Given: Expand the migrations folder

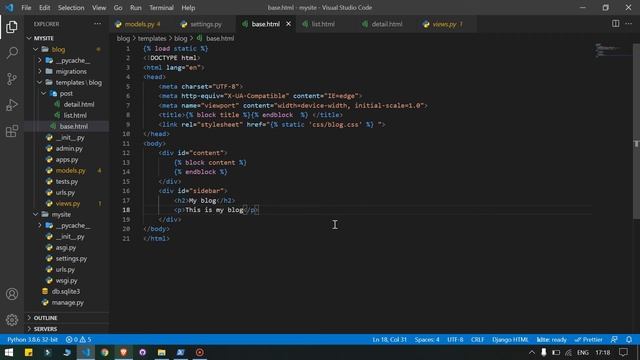Looking at the screenshot, I should tap(67, 71).
